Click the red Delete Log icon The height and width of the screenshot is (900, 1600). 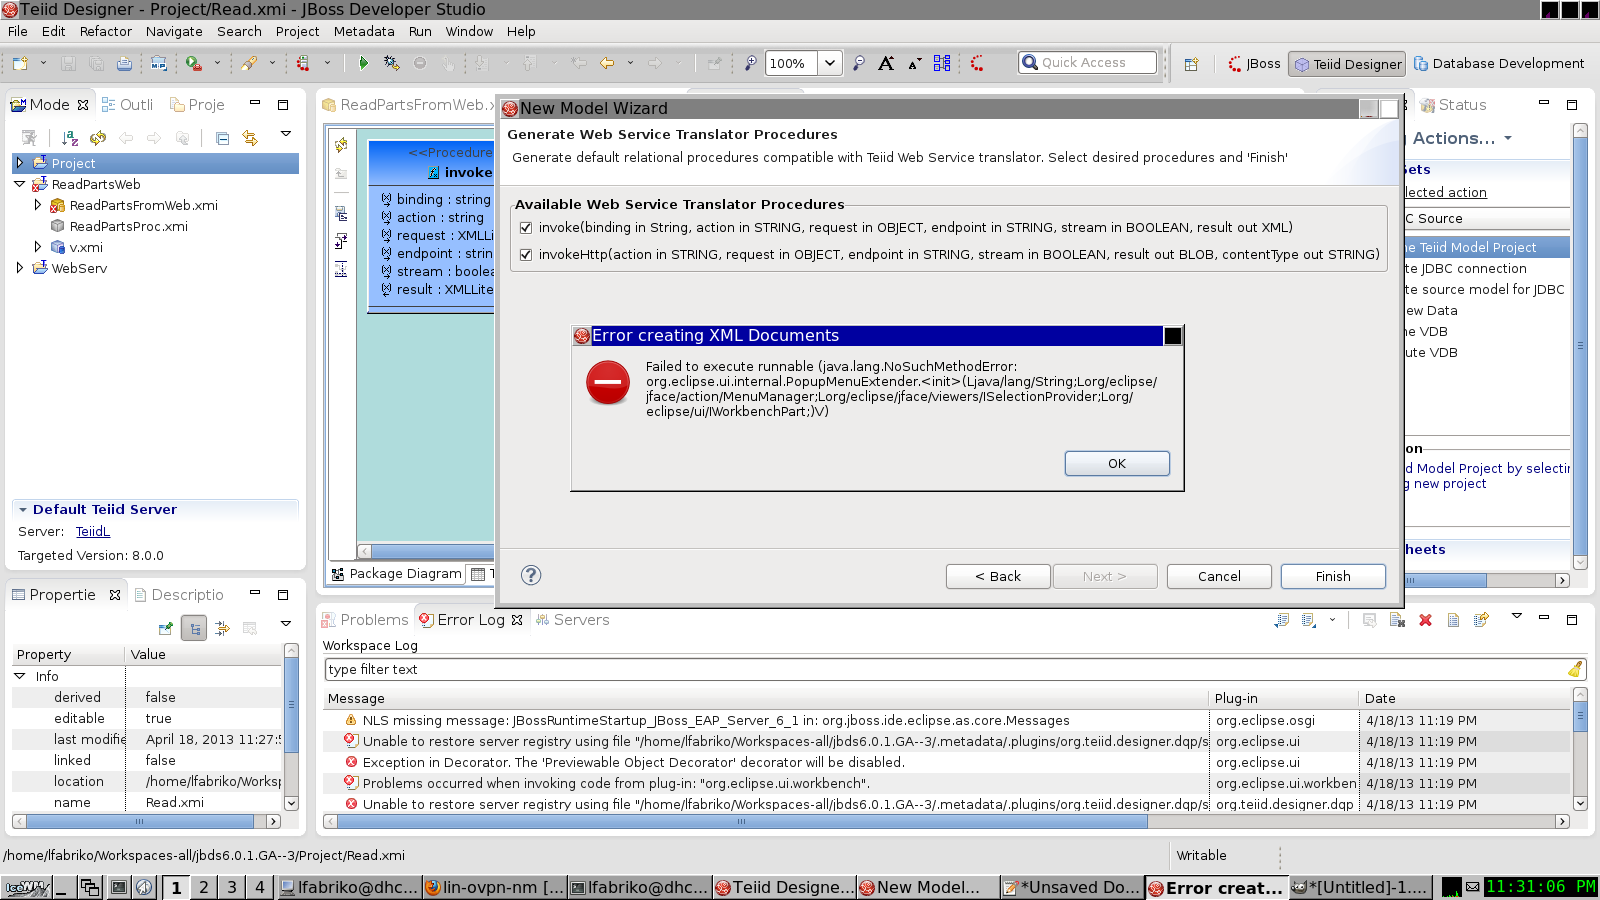1425,620
